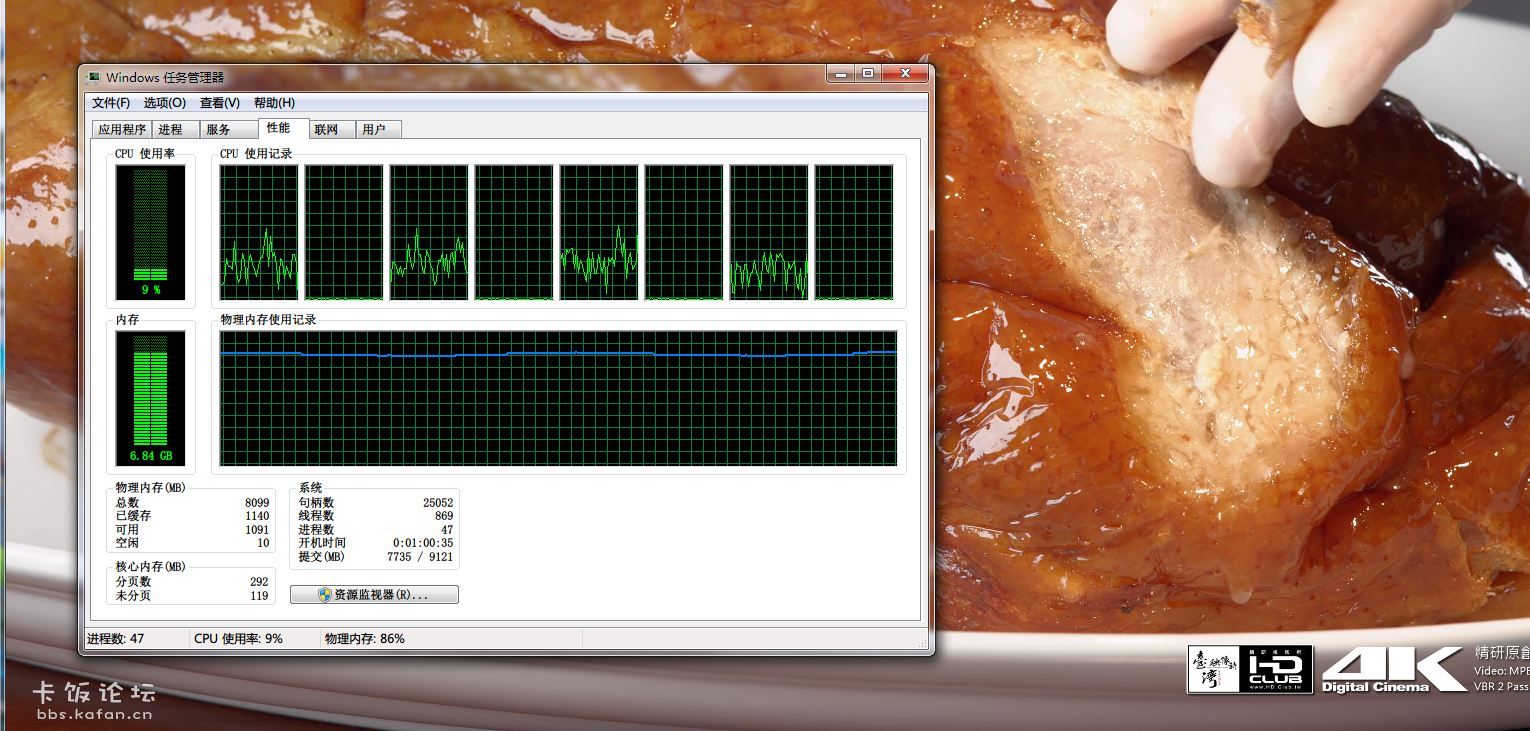Open the 帮助(H) menu
Image resolution: width=1530 pixels, height=731 pixels.
tap(274, 103)
